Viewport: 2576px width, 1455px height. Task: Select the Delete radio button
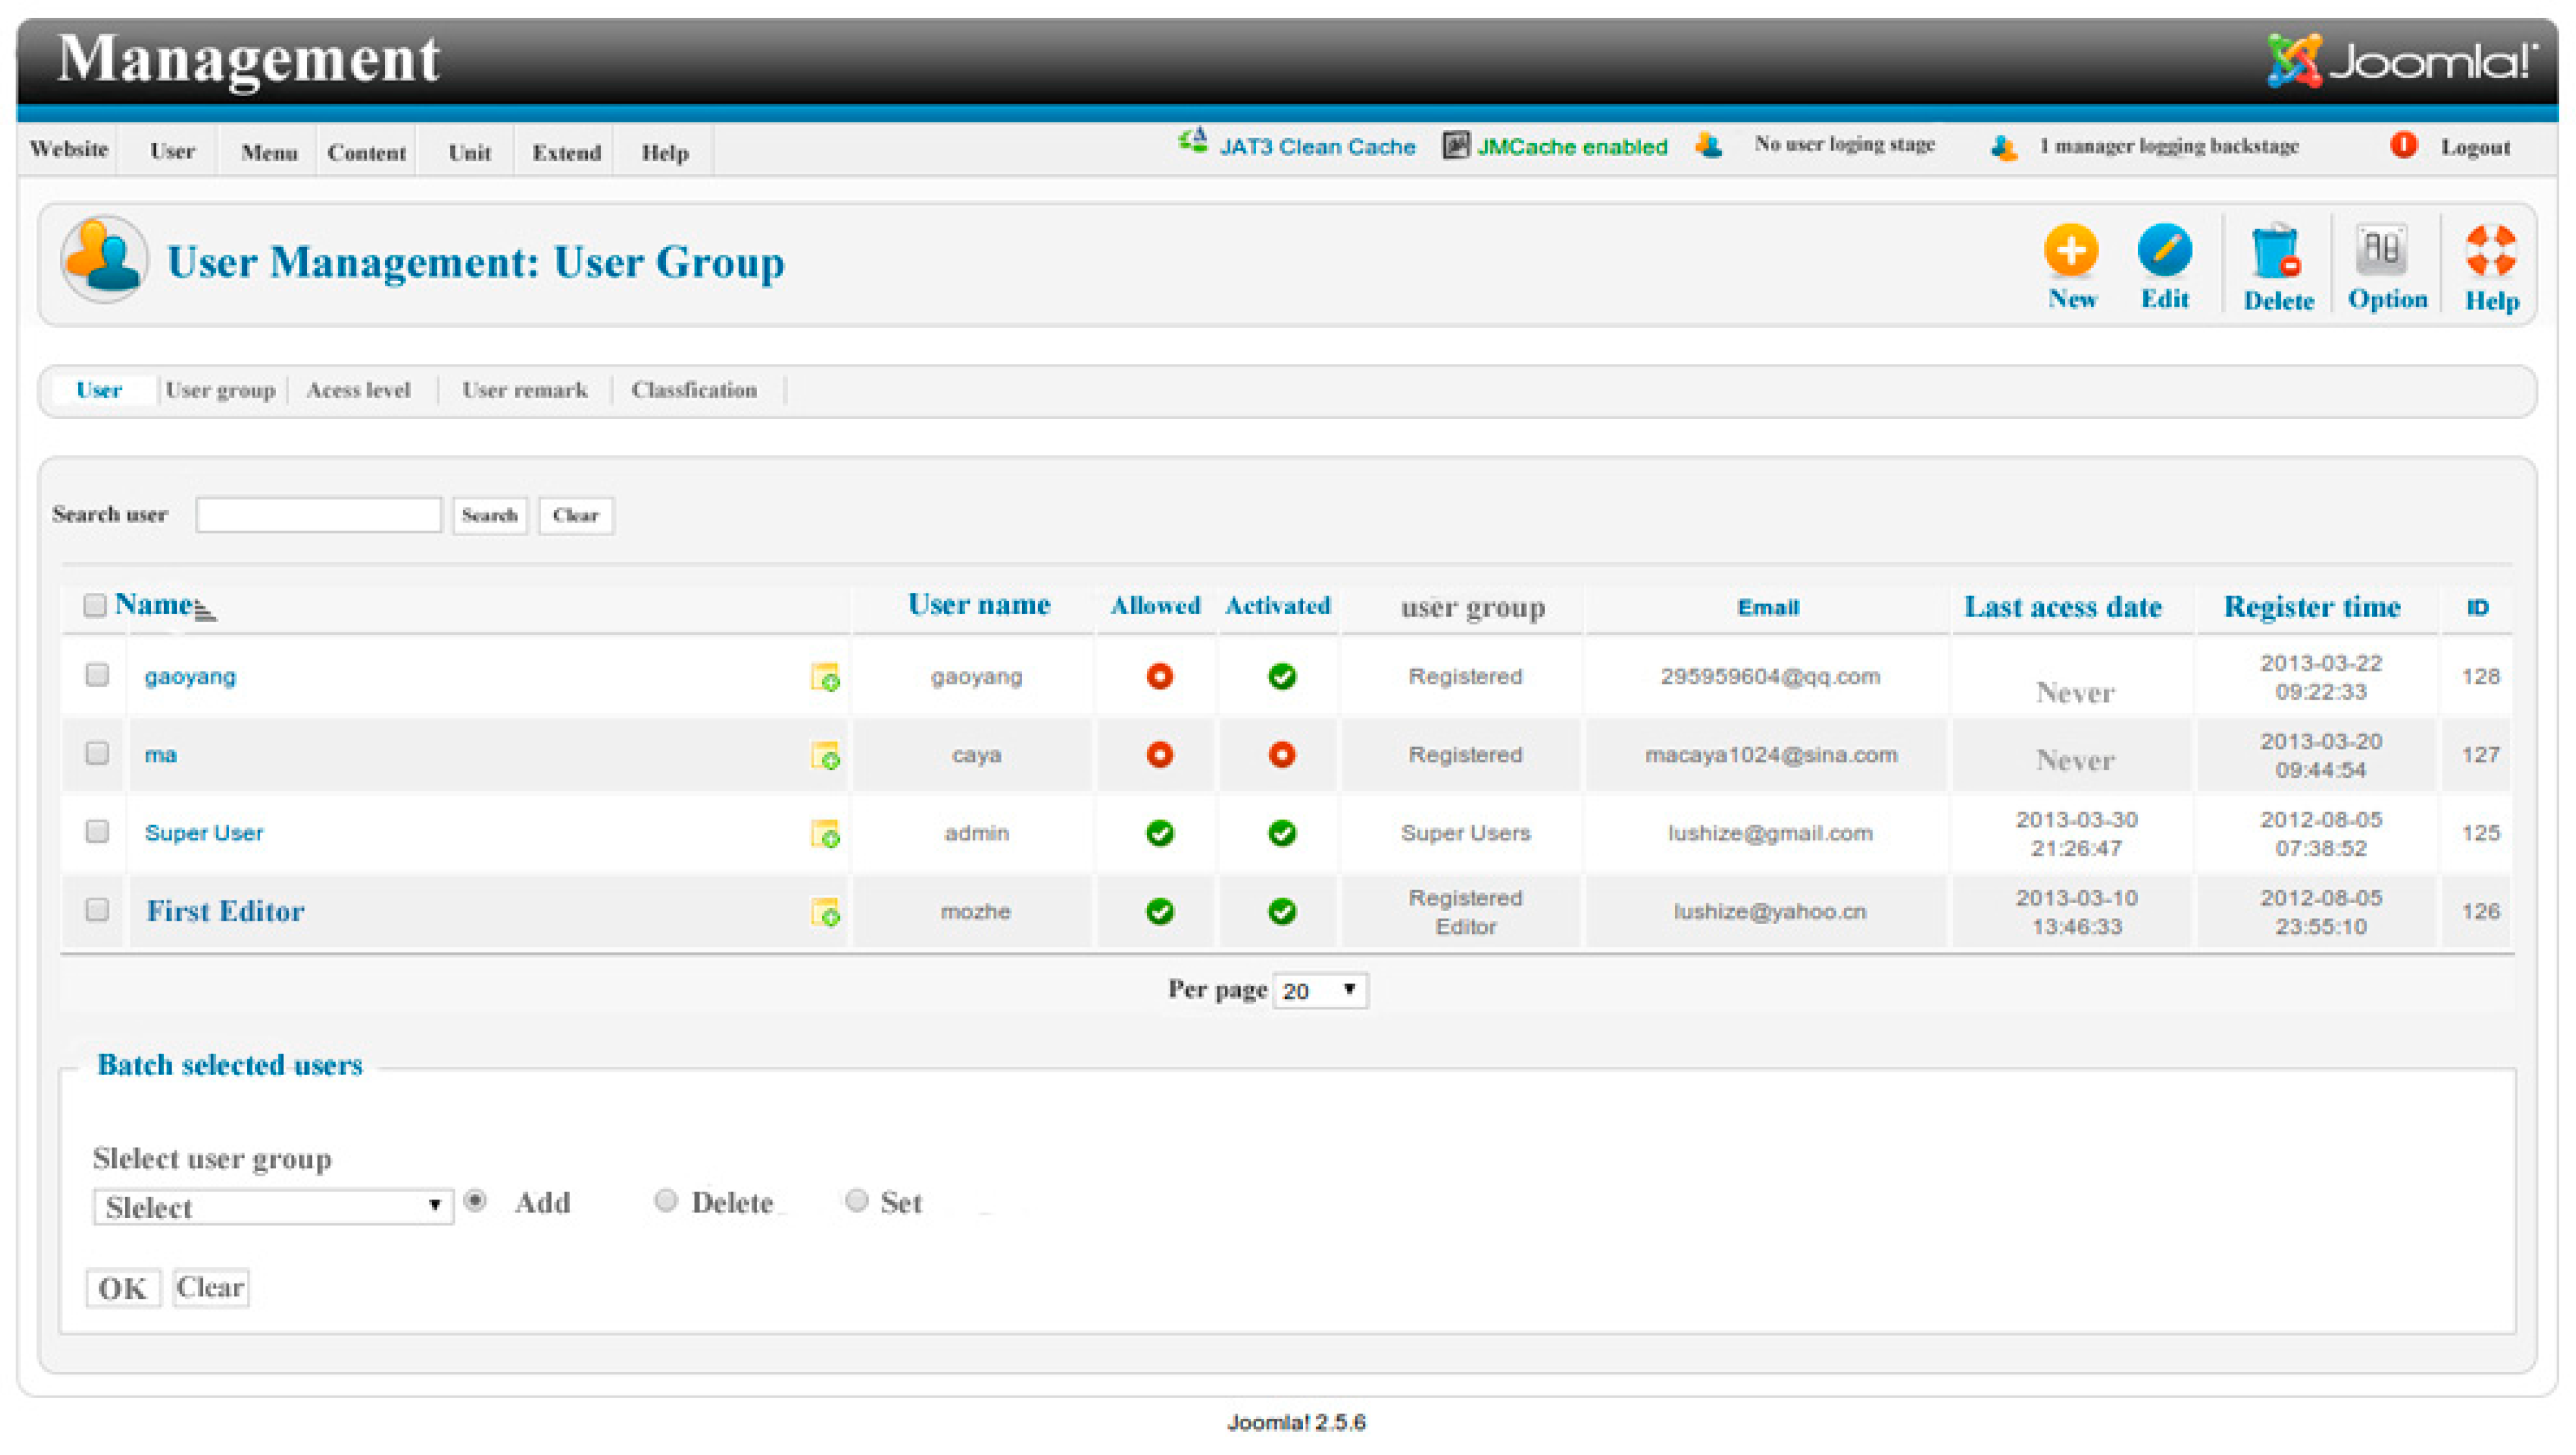(666, 1200)
